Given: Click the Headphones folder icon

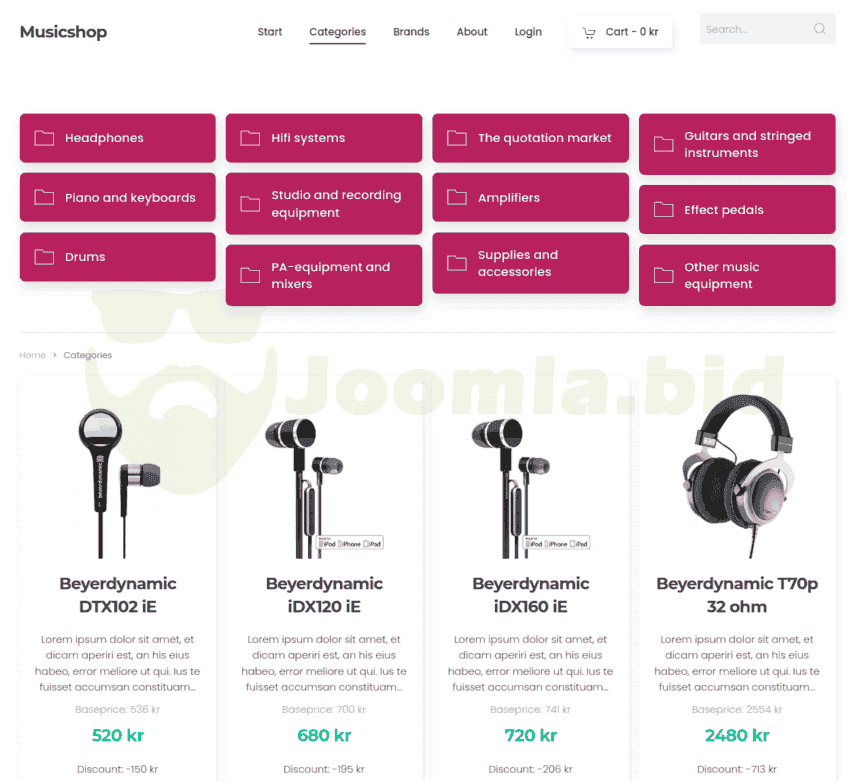Looking at the screenshot, I should click(44, 138).
